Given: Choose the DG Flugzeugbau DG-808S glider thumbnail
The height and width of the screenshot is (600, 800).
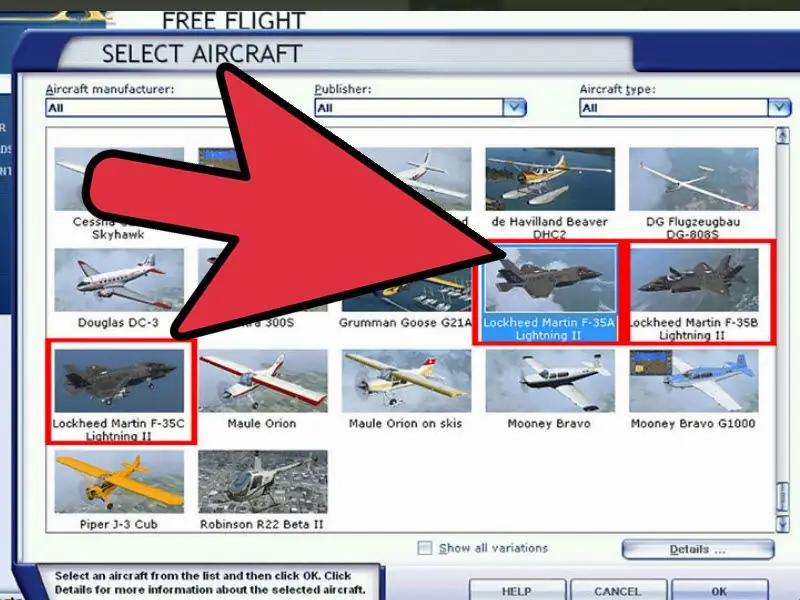Looking at the screenshot, I should coord(693,179).
